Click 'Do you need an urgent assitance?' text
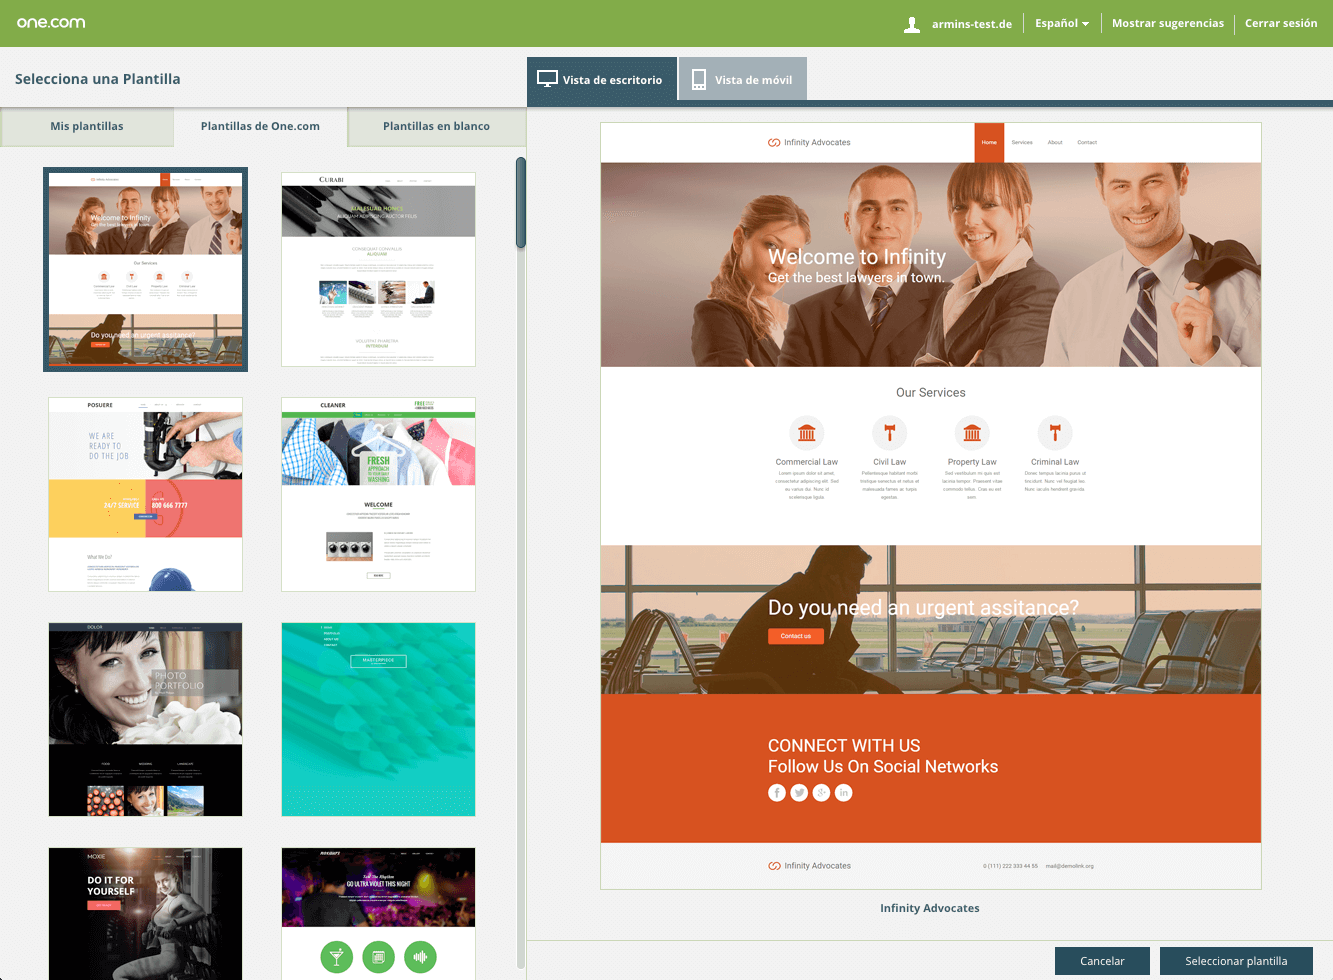This screenshot has width=1333, height=980. 923,608
